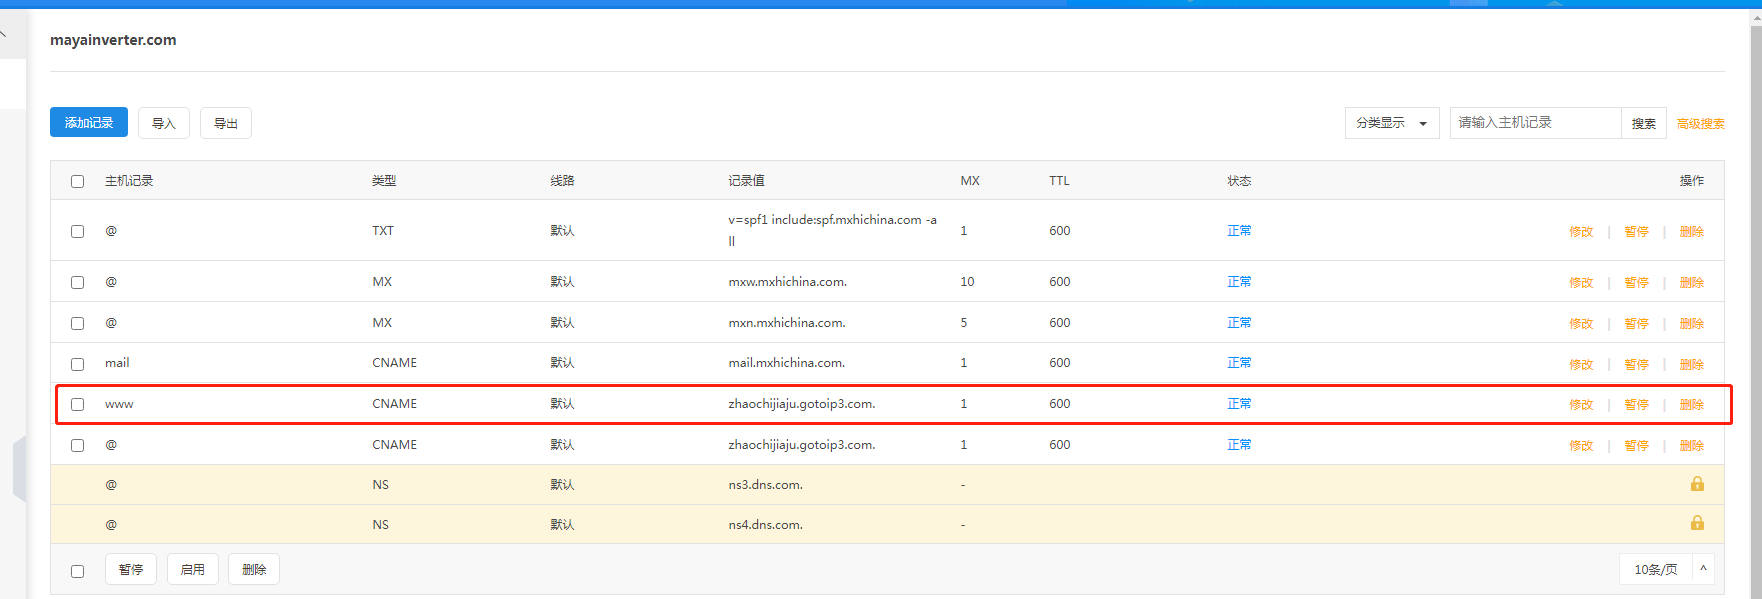Click the caret arrow next to 10条/页
The image size is (1762, 599).
tap(1703, 569)
